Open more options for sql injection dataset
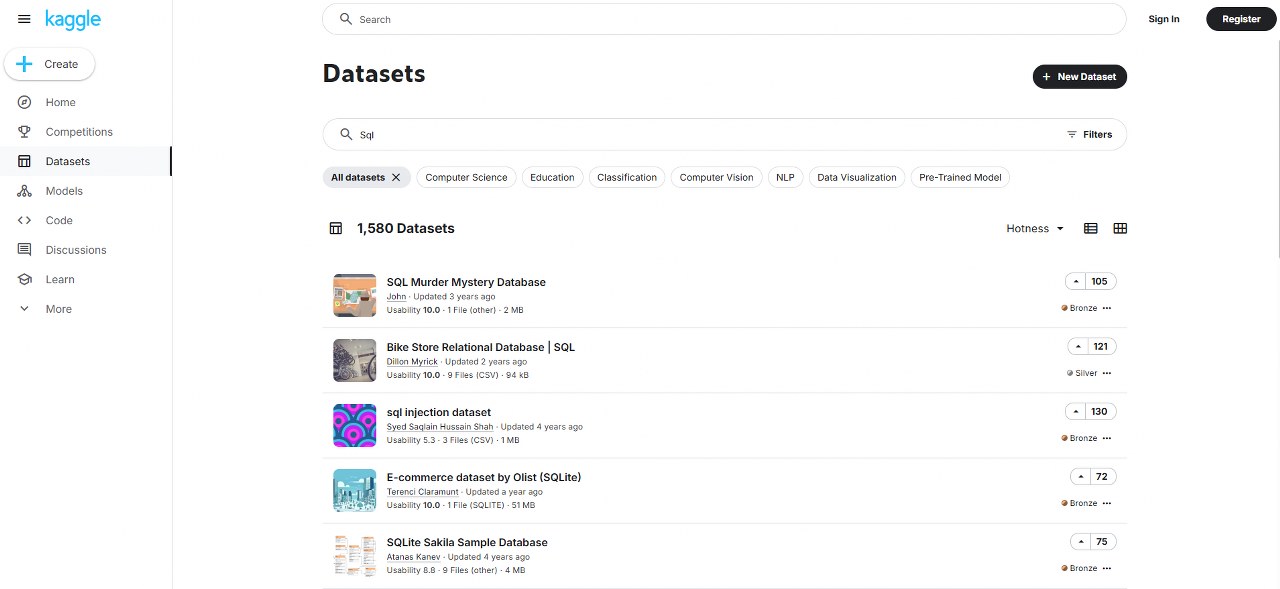The height and width of the screenshot is (589, 1280). (1107, 438)
